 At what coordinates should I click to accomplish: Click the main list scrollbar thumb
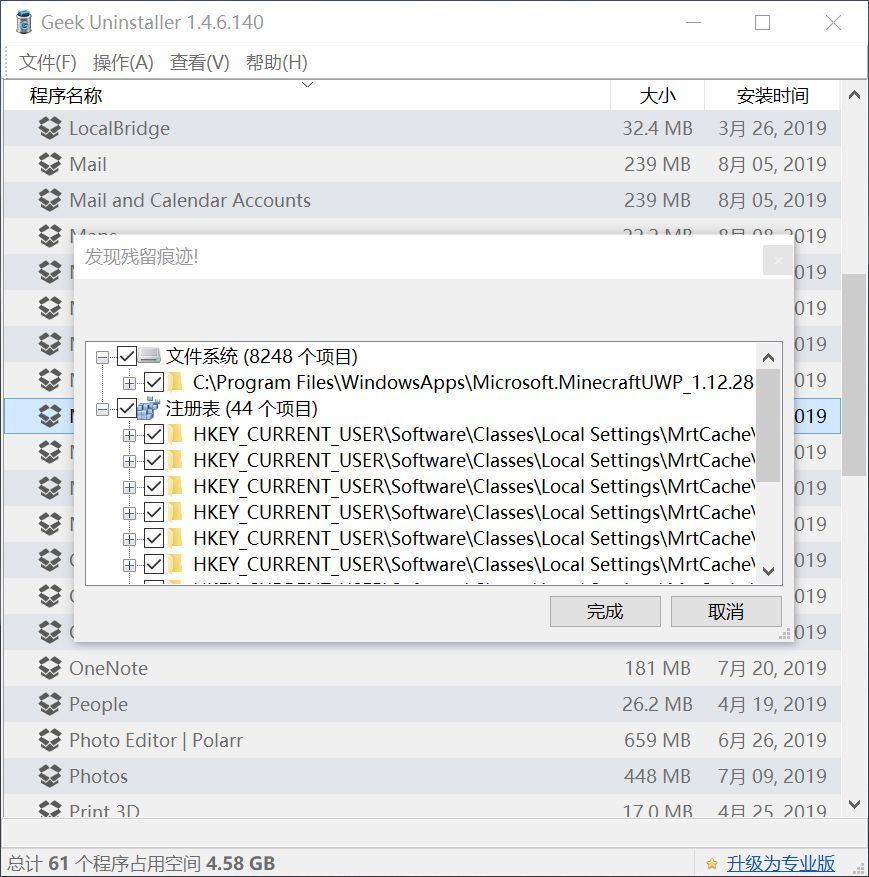(854, 375)
